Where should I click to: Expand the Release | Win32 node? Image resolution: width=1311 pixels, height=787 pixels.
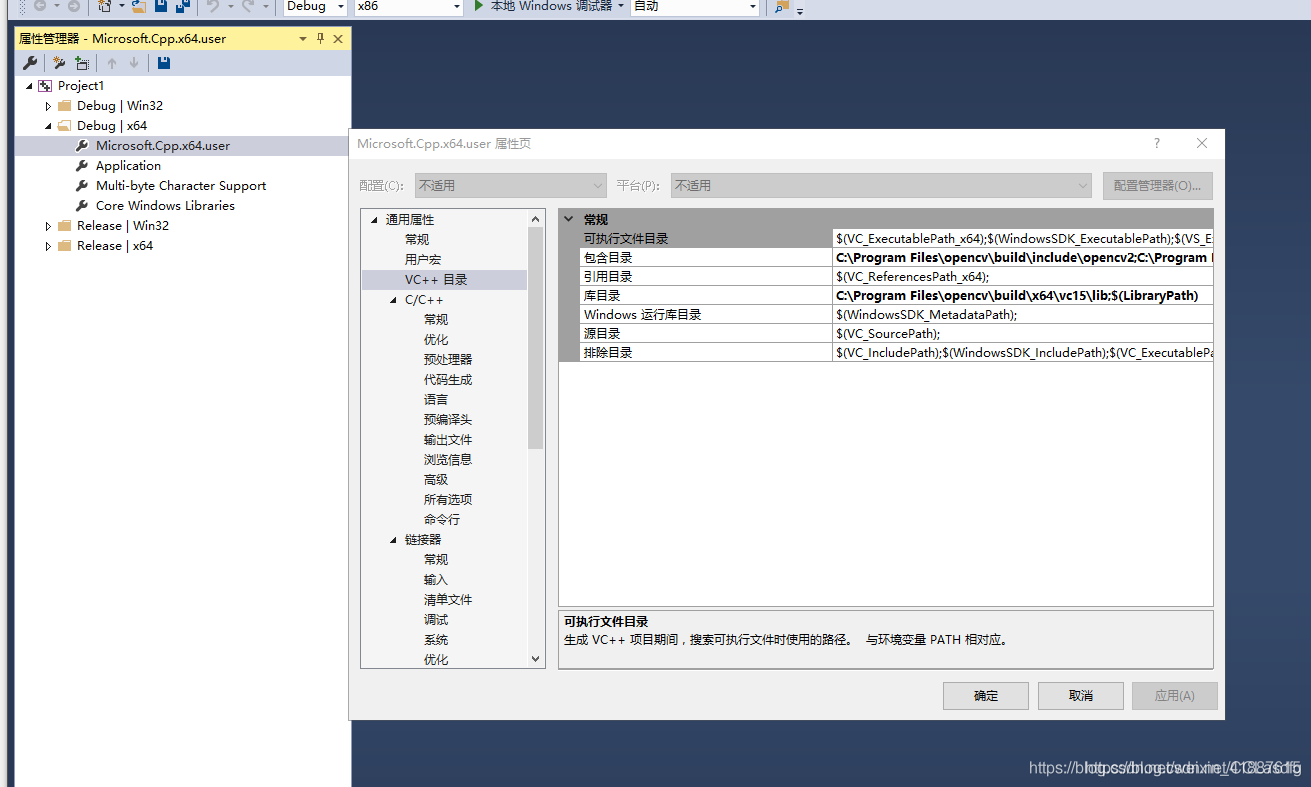(x=48, y=226)
